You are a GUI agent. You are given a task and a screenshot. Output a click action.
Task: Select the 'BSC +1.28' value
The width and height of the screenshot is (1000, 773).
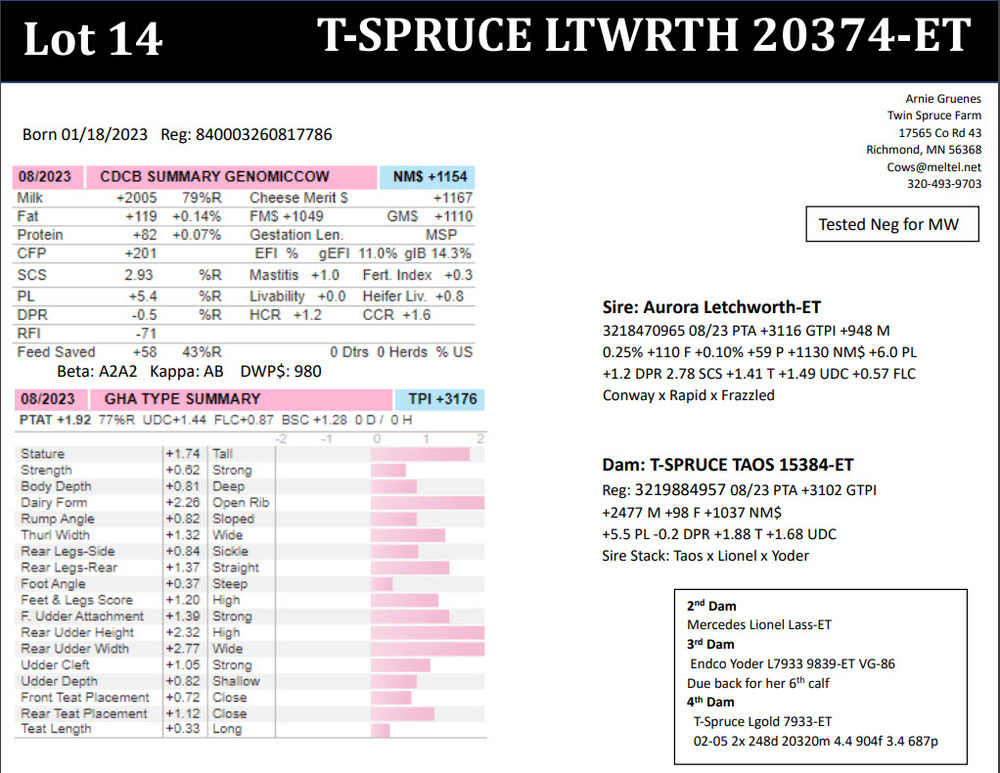click(x=314, y=420)
